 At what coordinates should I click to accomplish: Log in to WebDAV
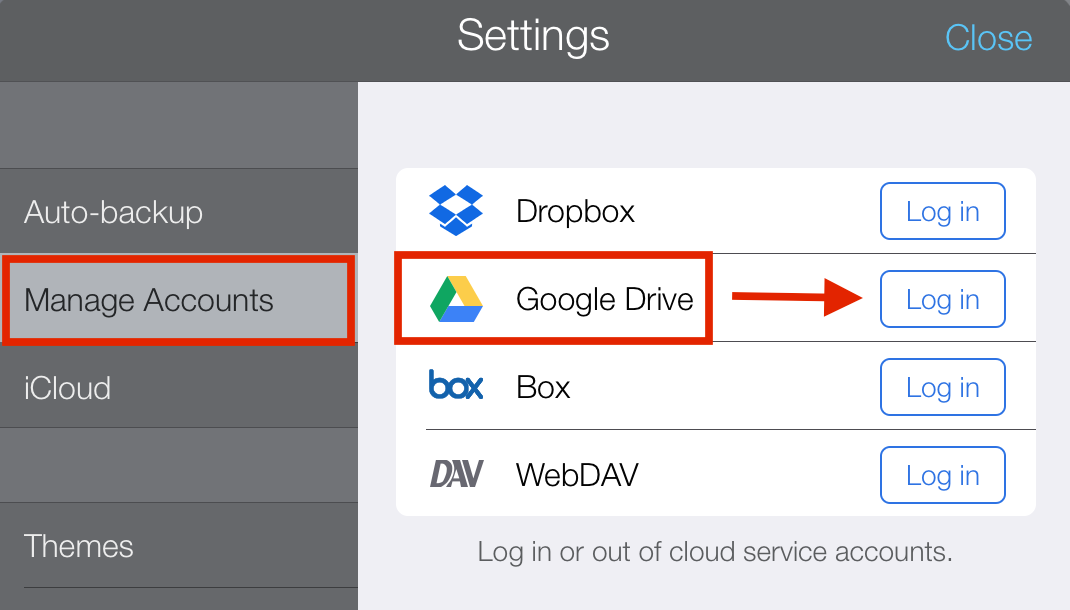[942, 475]
